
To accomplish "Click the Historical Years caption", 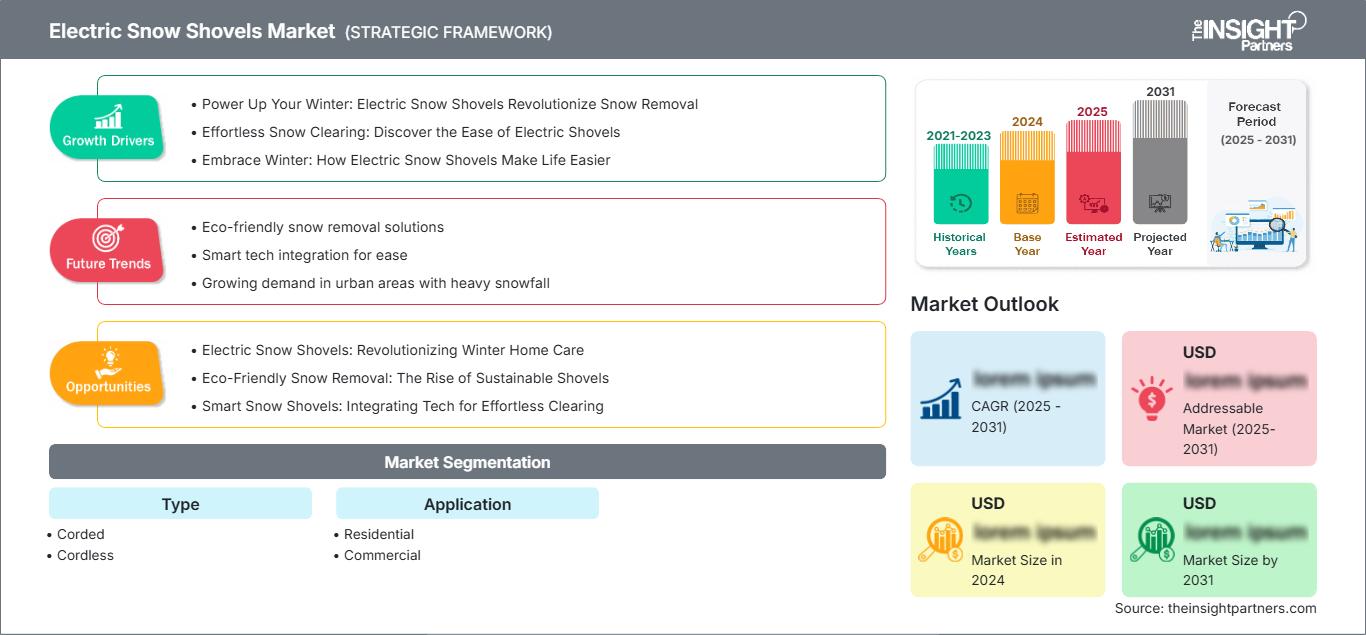I will tap(960, 244).
